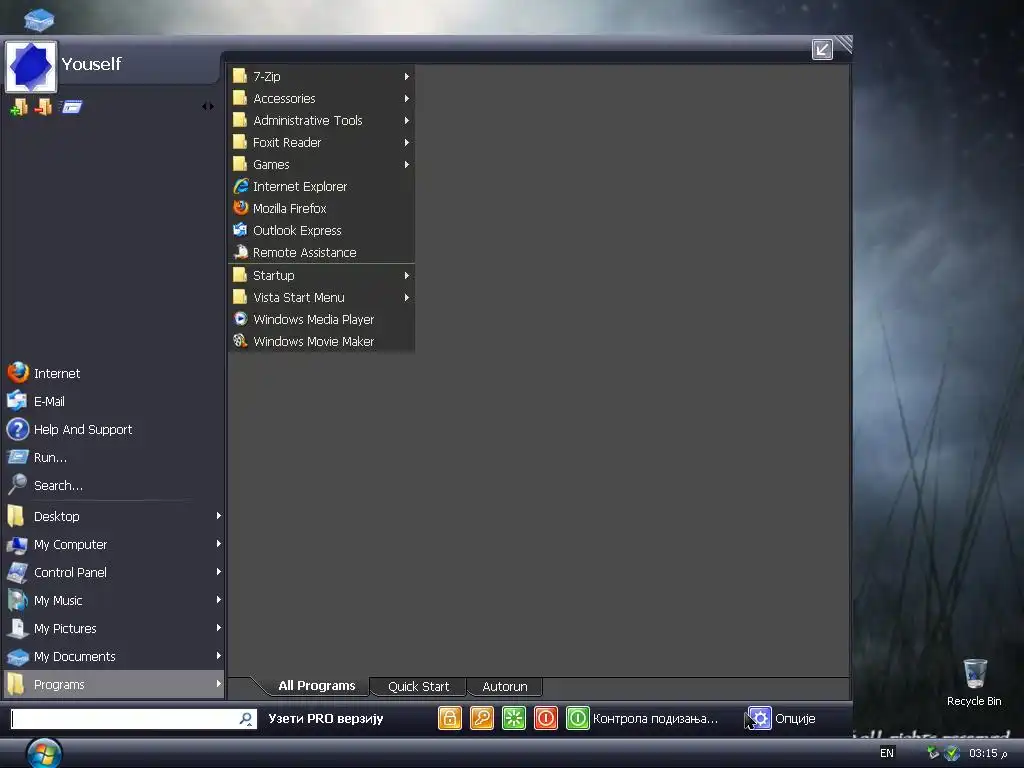Image resolution: width=1024 pixels, height=768 pixels.
Task: Expand the Vista Start Menu folder
Action: [321, 297]
